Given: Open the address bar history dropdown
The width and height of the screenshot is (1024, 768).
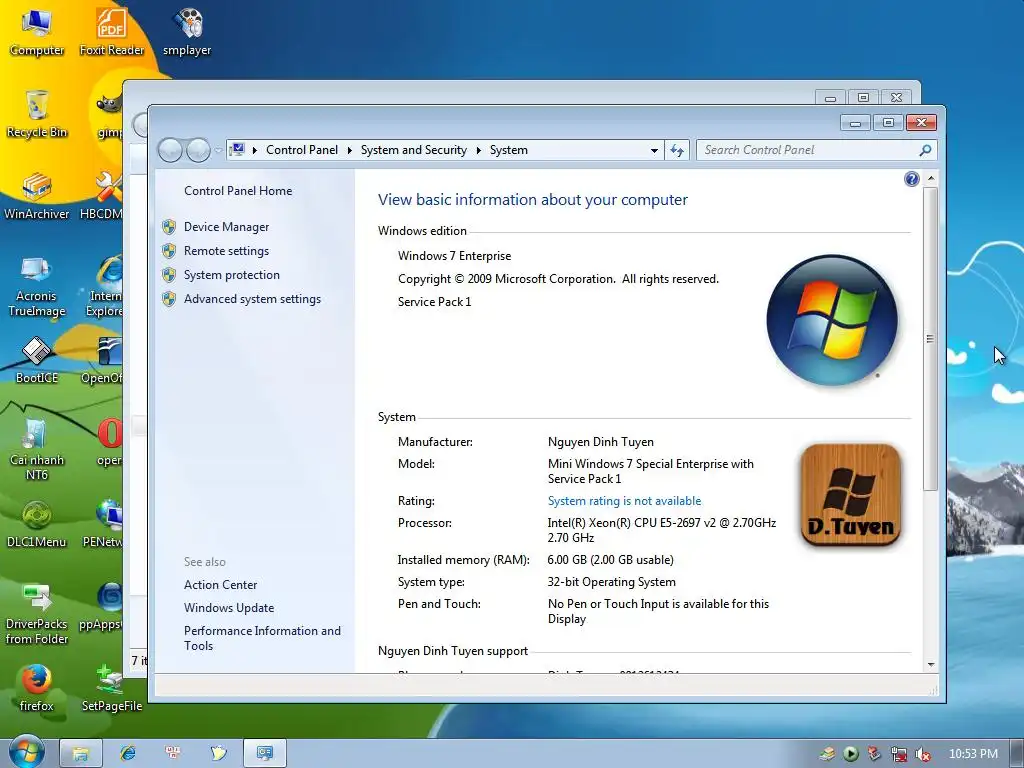Looking at the screenshot, I should 654,150.
